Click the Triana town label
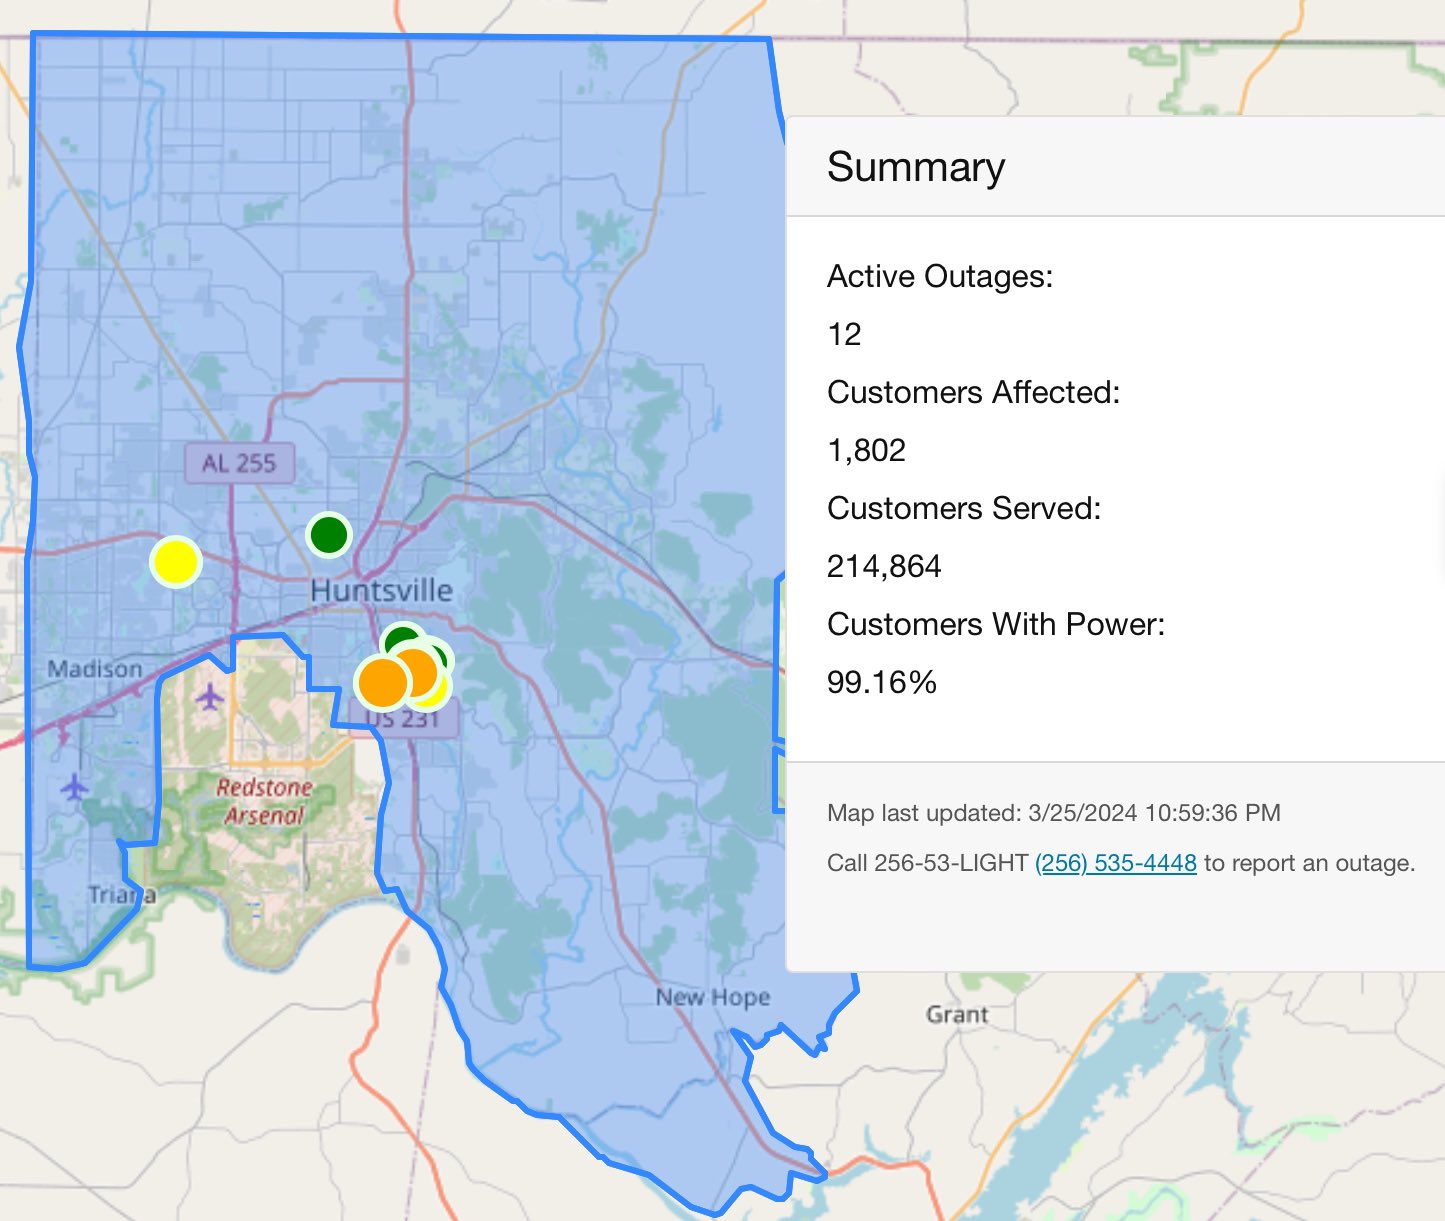Image resolution: width=1445 pixels, height=1221 pixels. tap(121, 894)
